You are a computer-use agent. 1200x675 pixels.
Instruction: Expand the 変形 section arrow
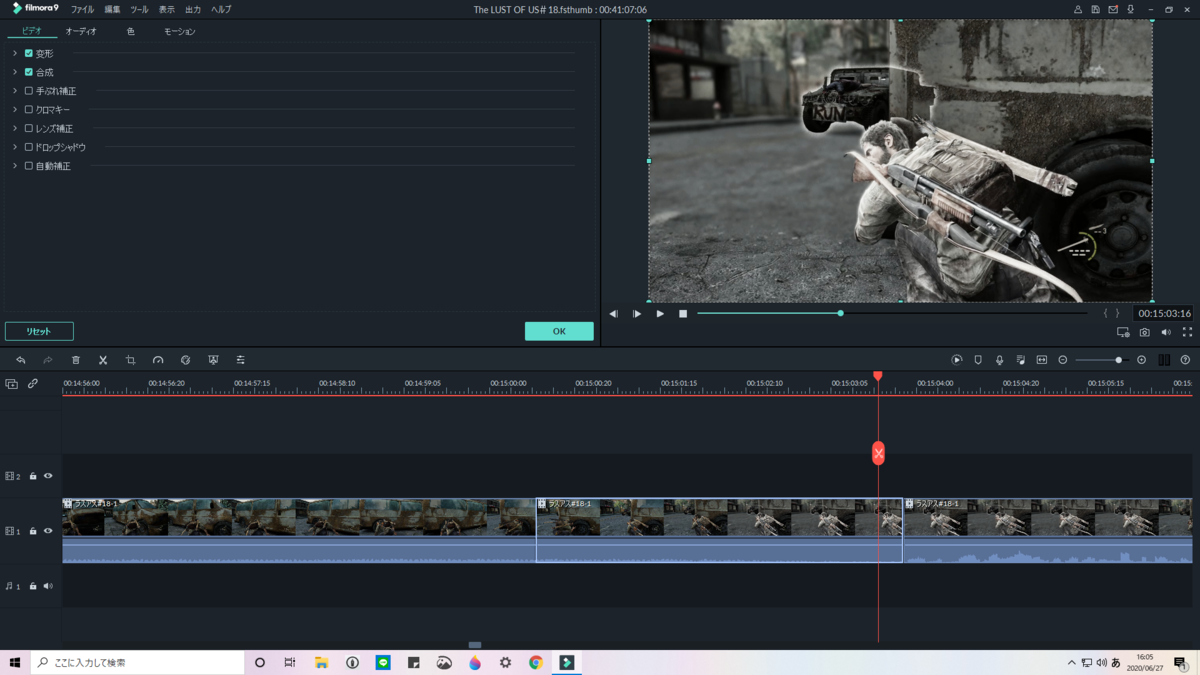tap(15, 53)
